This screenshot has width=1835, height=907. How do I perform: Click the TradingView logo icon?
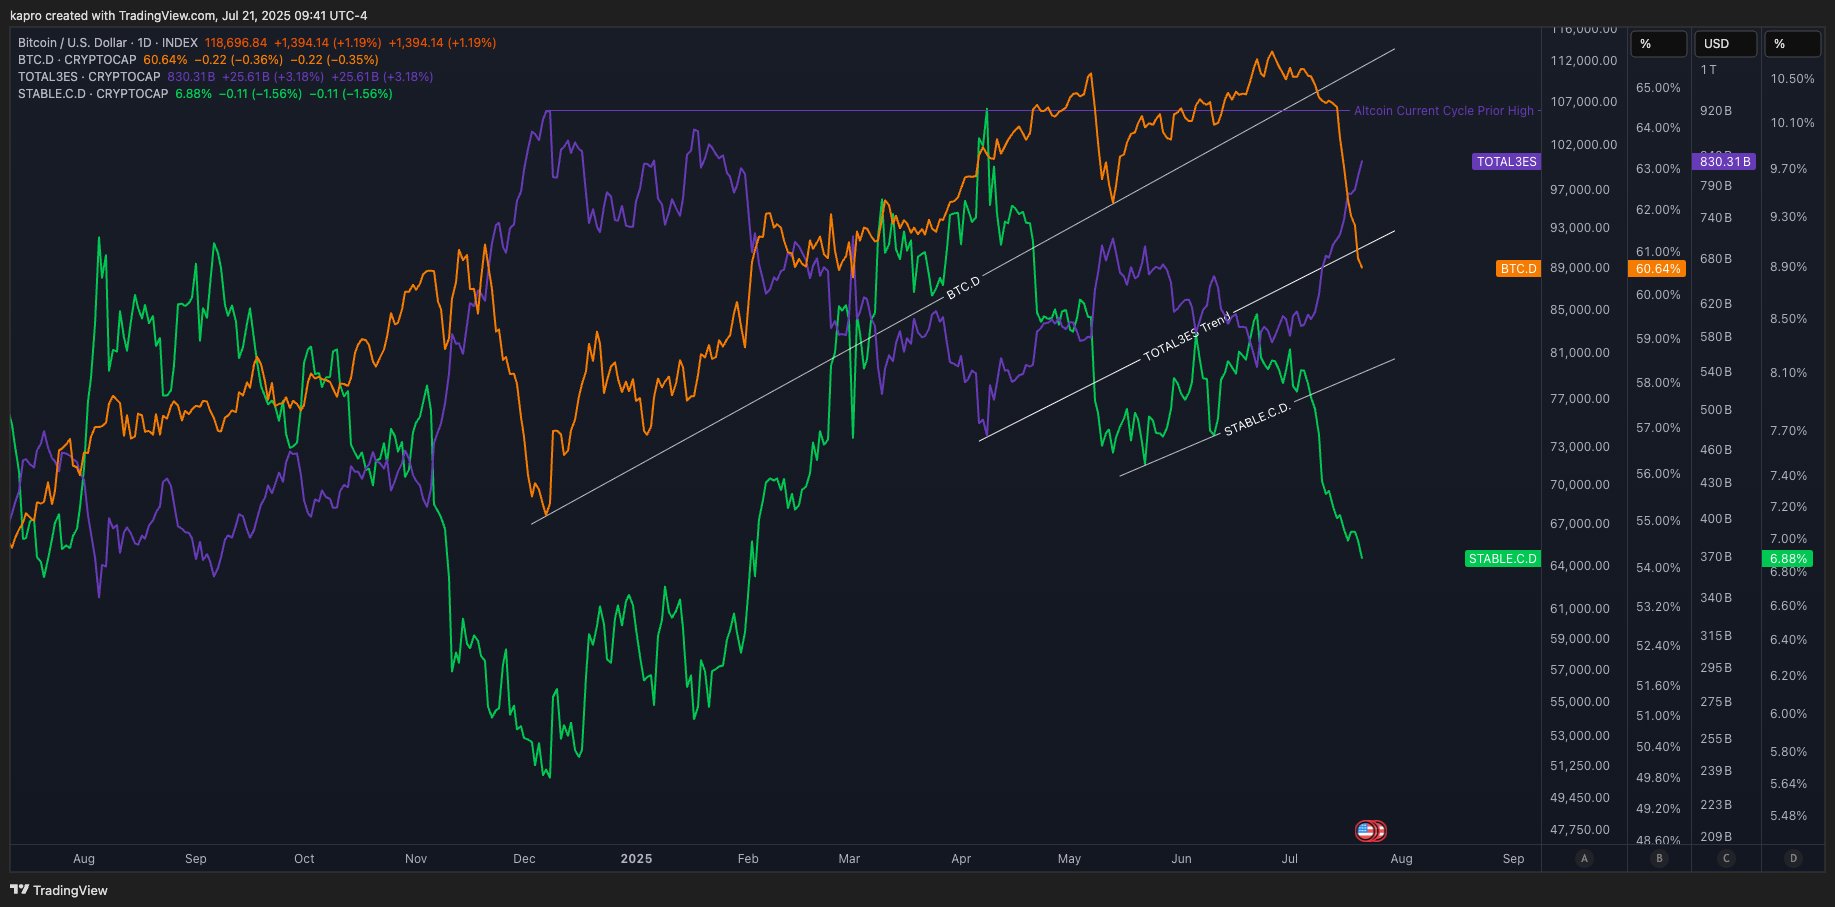[x=19, y=889]
